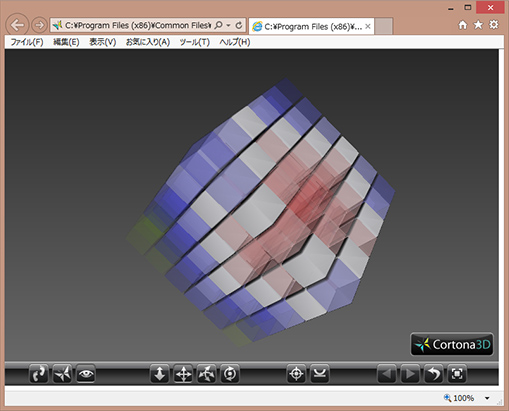Restore the view with curved arrow

433,374
